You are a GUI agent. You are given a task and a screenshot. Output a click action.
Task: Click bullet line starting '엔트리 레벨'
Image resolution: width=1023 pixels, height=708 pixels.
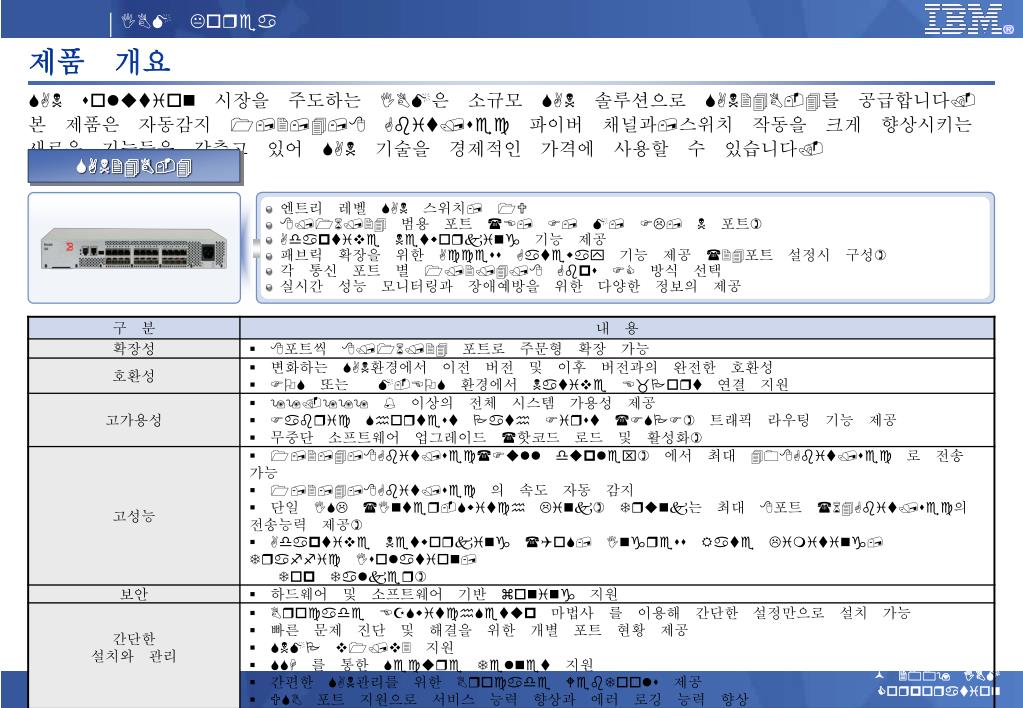point(404,208)
